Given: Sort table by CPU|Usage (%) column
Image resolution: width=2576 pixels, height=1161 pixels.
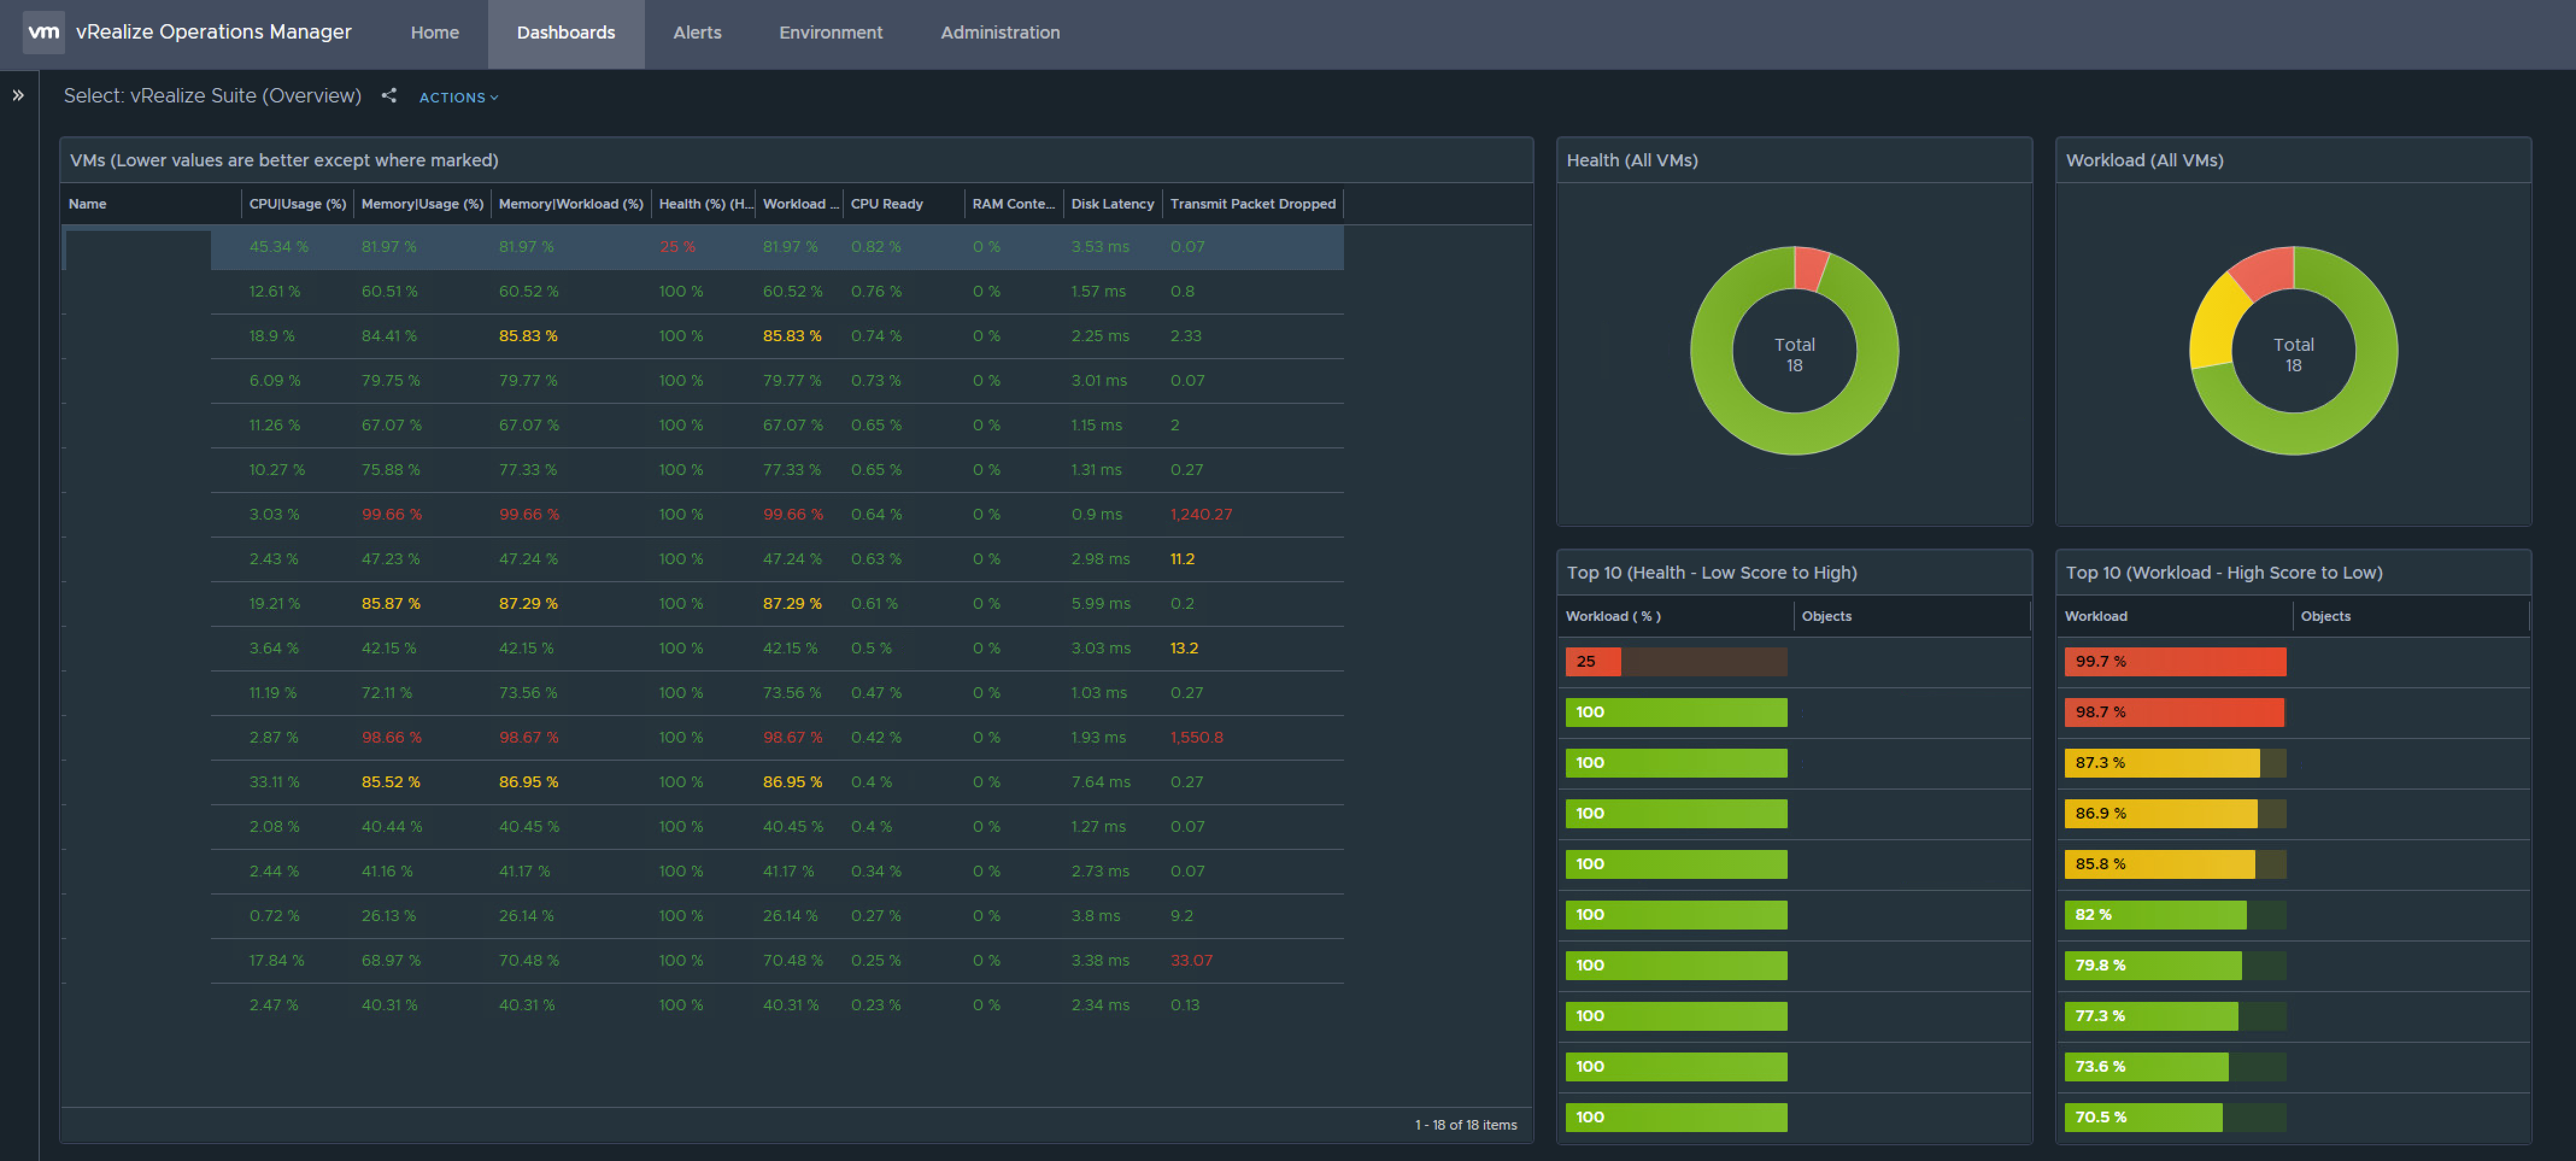Looking at the screenshot, I should (297, 204).
